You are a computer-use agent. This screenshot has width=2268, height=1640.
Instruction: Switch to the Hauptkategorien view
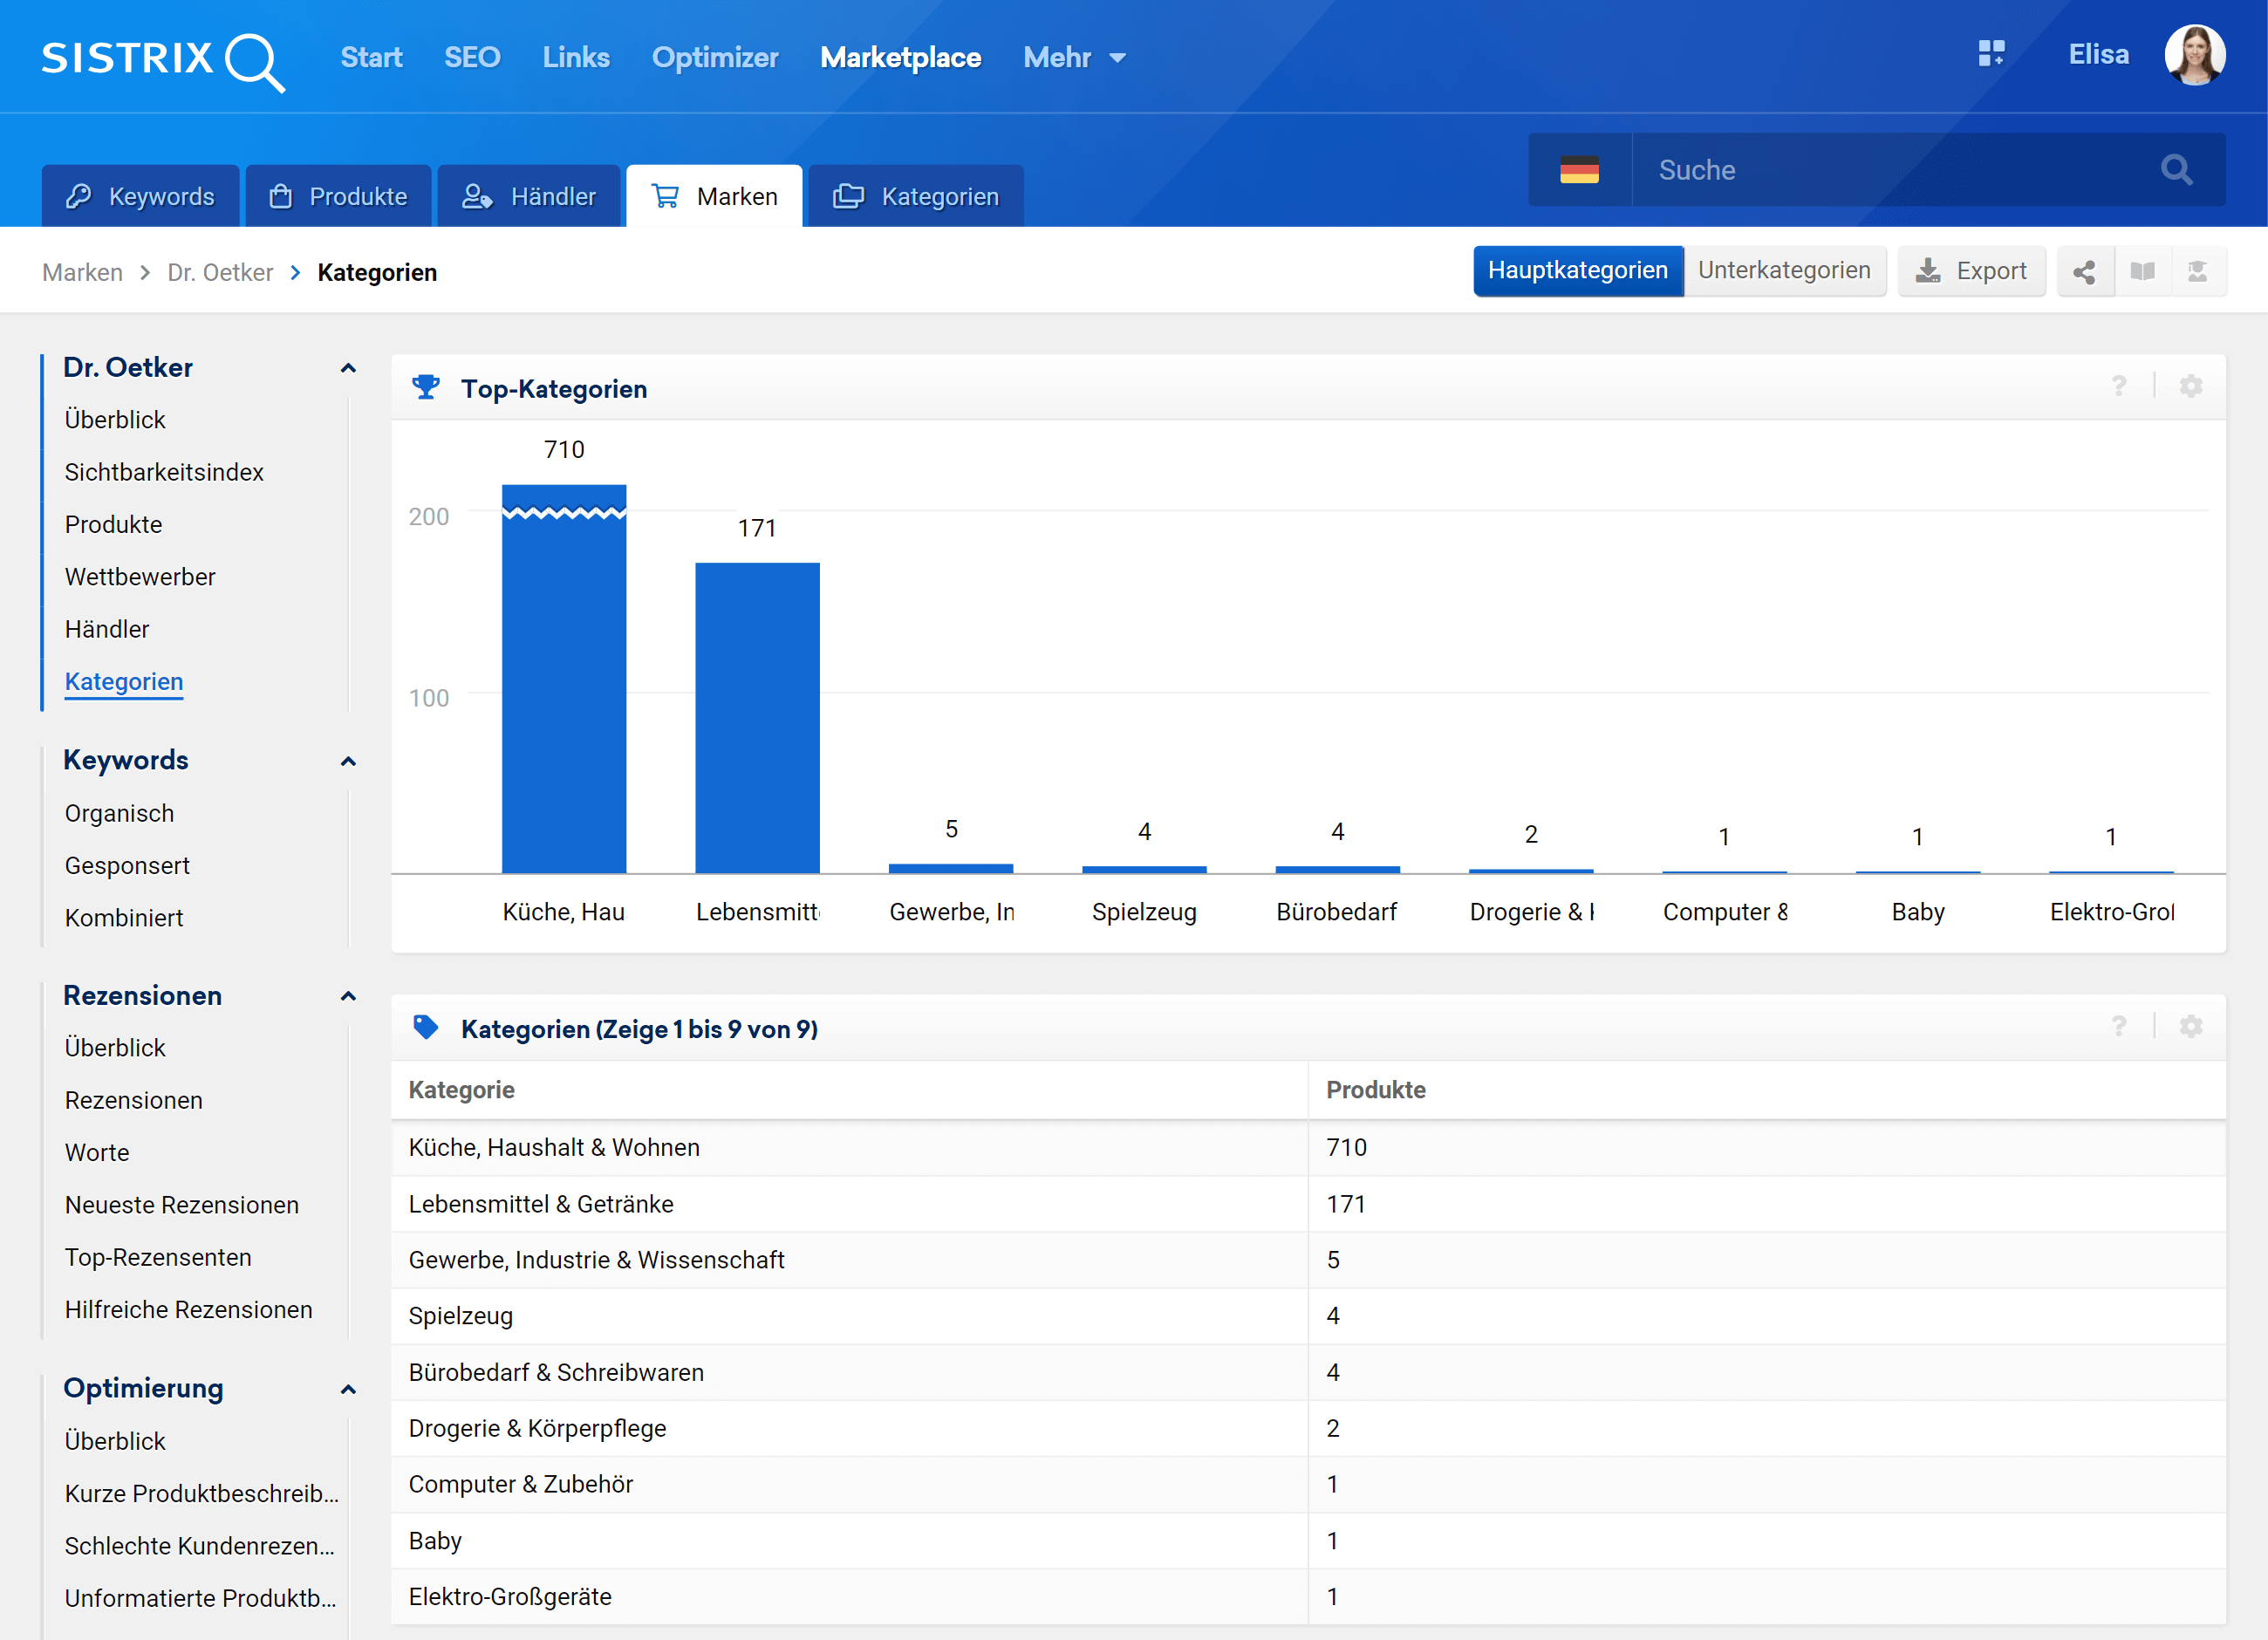[x=1577, y=271]
